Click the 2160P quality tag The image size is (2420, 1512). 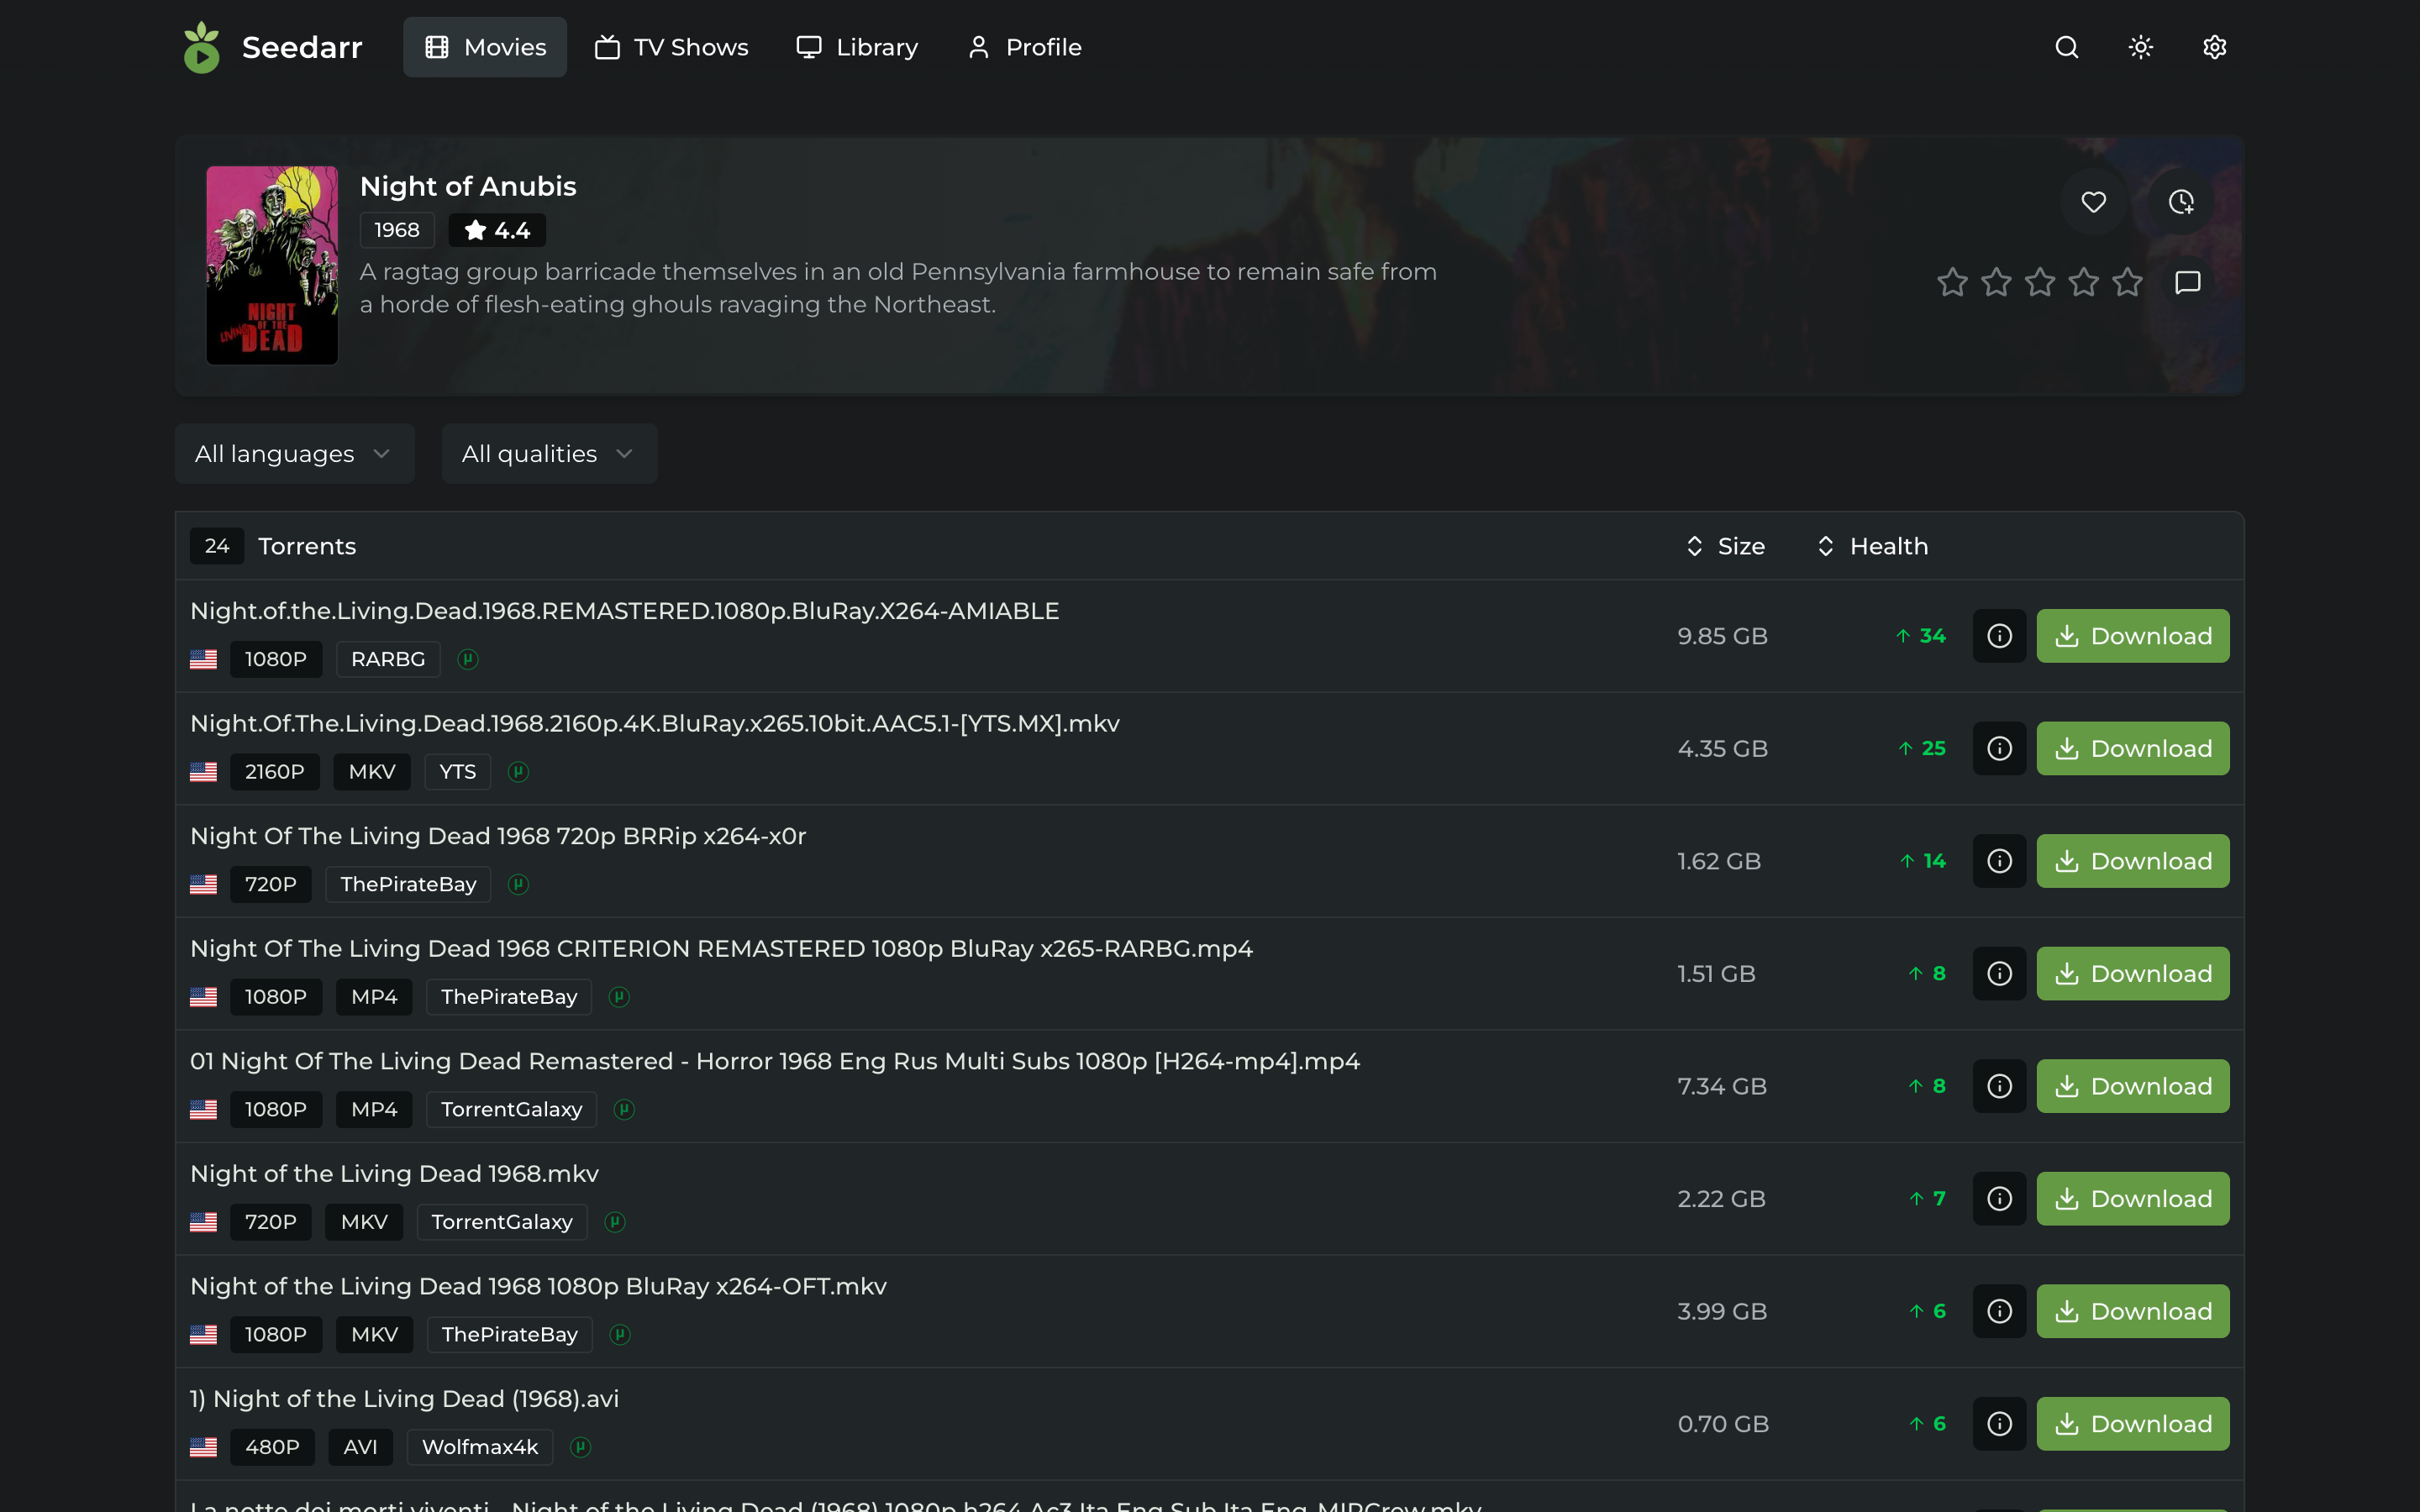(275, 772)
